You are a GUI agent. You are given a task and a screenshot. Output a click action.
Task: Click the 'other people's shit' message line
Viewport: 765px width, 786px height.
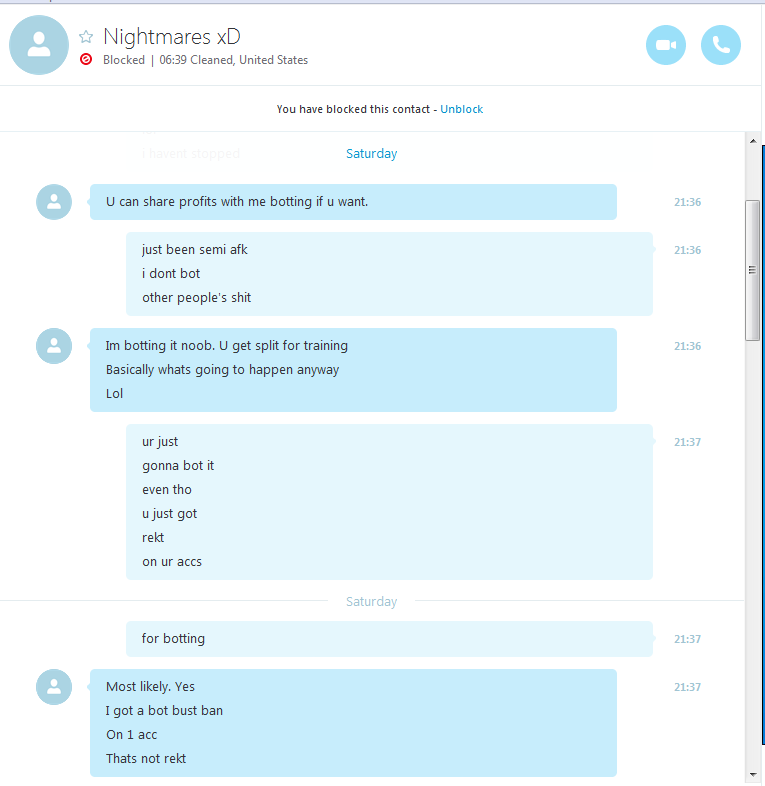coord(196,298)
